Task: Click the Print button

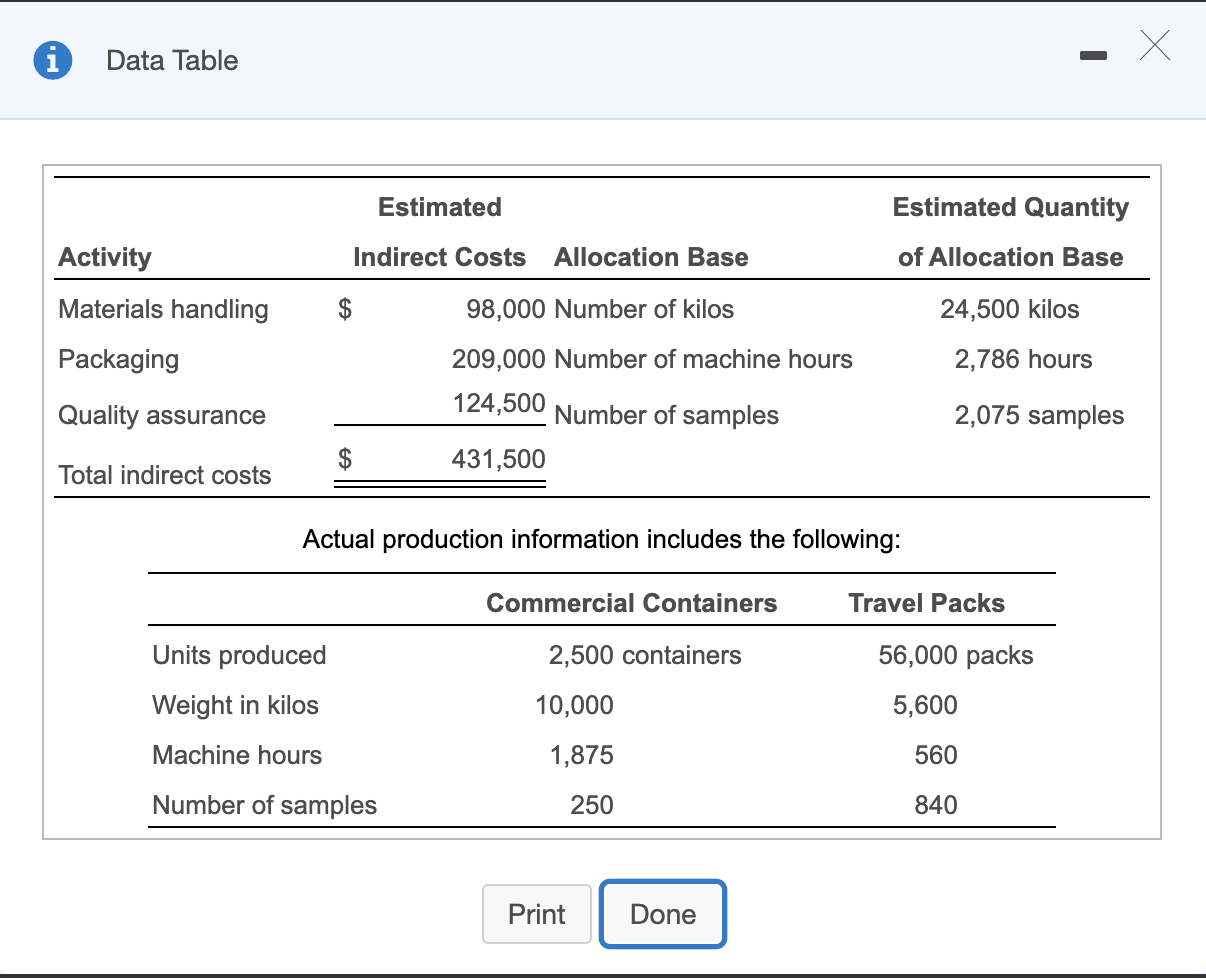Action: point(537,914)
